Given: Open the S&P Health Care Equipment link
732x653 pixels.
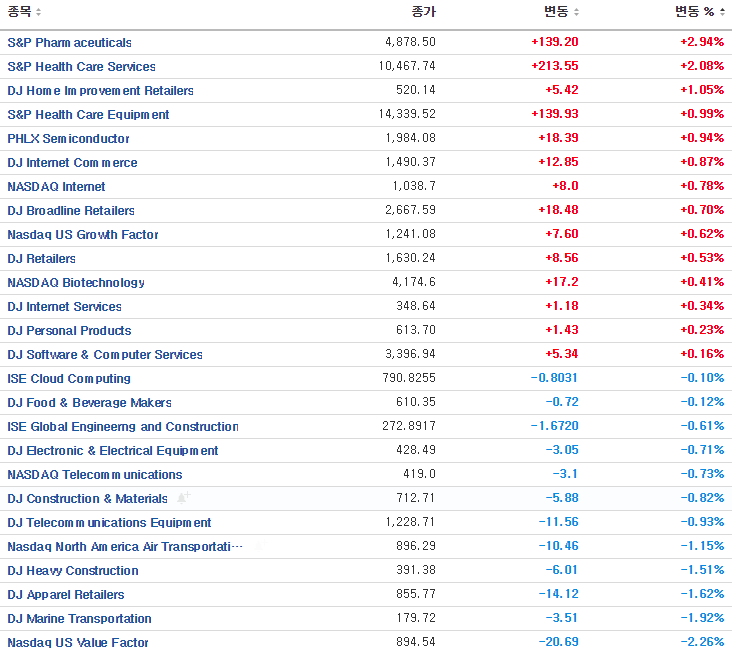Looking at the screenshot, I should point(88,115).
